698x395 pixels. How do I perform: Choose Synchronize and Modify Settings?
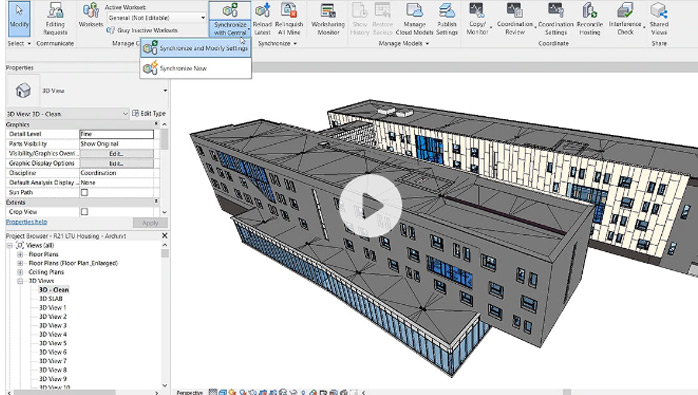pyautogui.click(x=196, y=48)
